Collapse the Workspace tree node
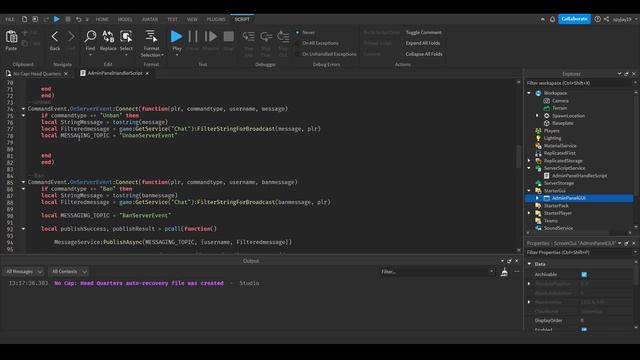The image size is (640, 360). [x=529, y=93]
